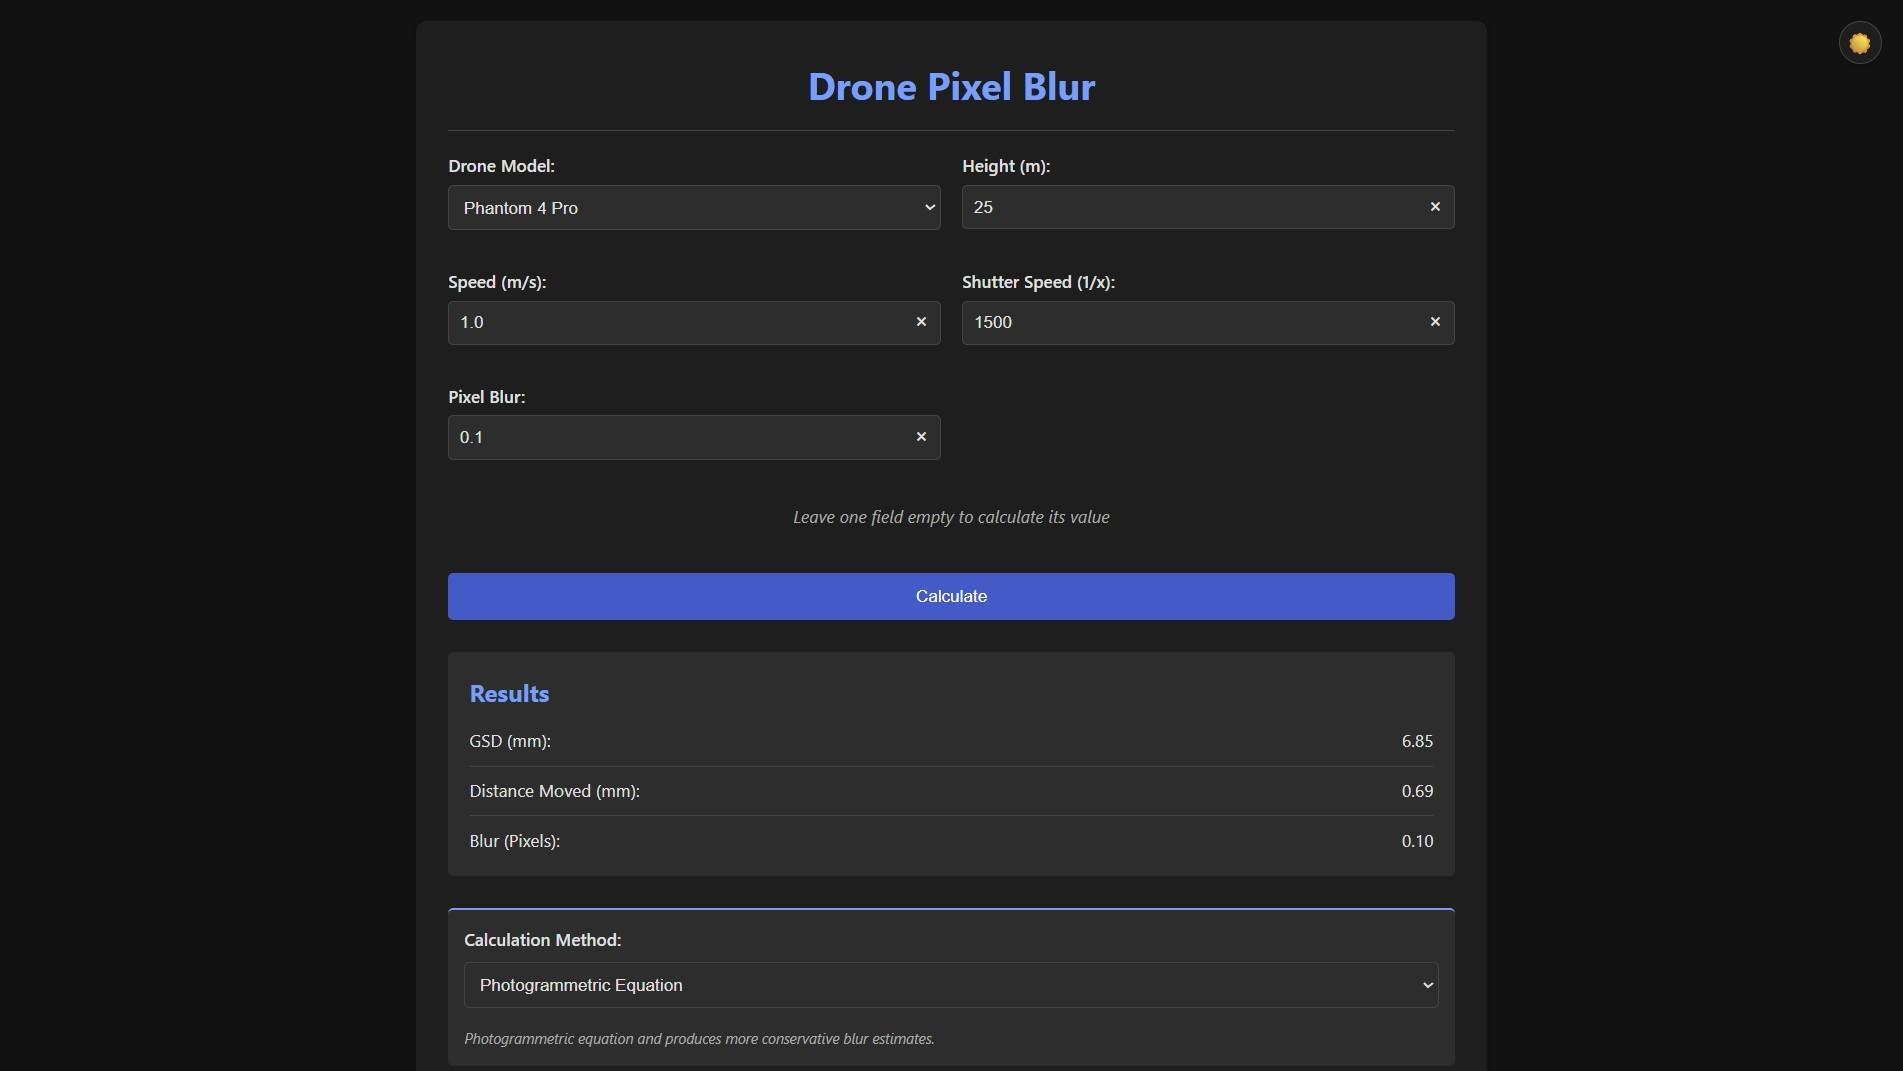Change Photogrammetric Equation to another method
This screenshot has height=1071, width=1903.
(x=949, y=985)
